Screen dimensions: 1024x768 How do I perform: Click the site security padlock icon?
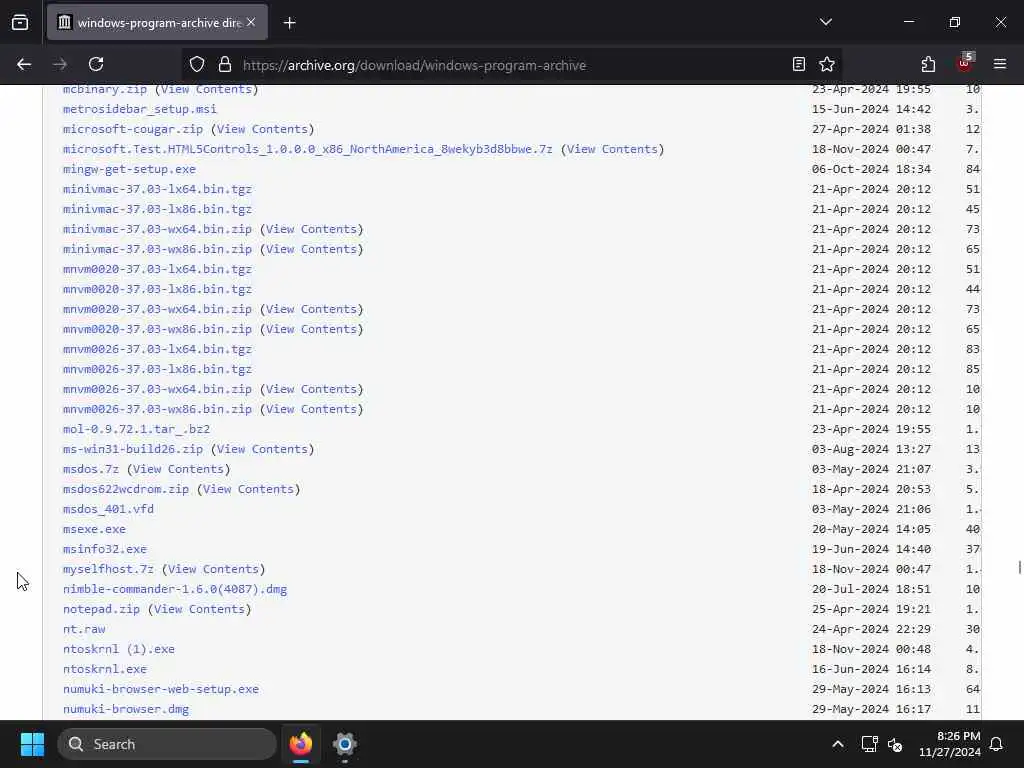coord(225,64)
